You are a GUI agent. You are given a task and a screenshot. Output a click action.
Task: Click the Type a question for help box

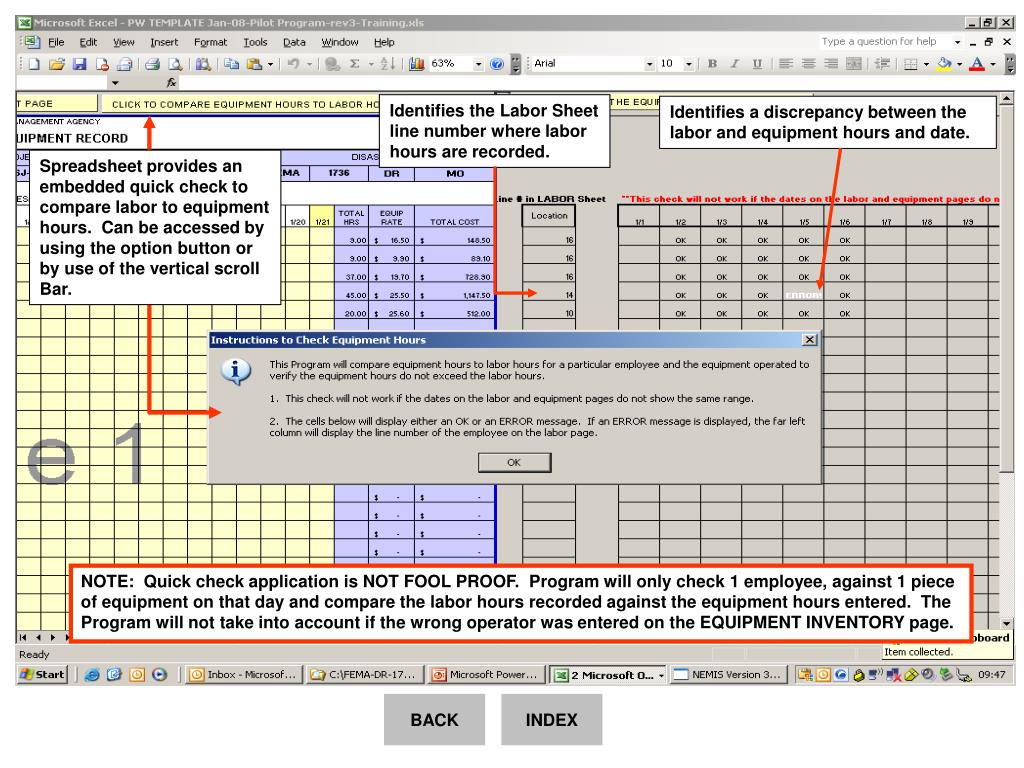tap(884, 42)
